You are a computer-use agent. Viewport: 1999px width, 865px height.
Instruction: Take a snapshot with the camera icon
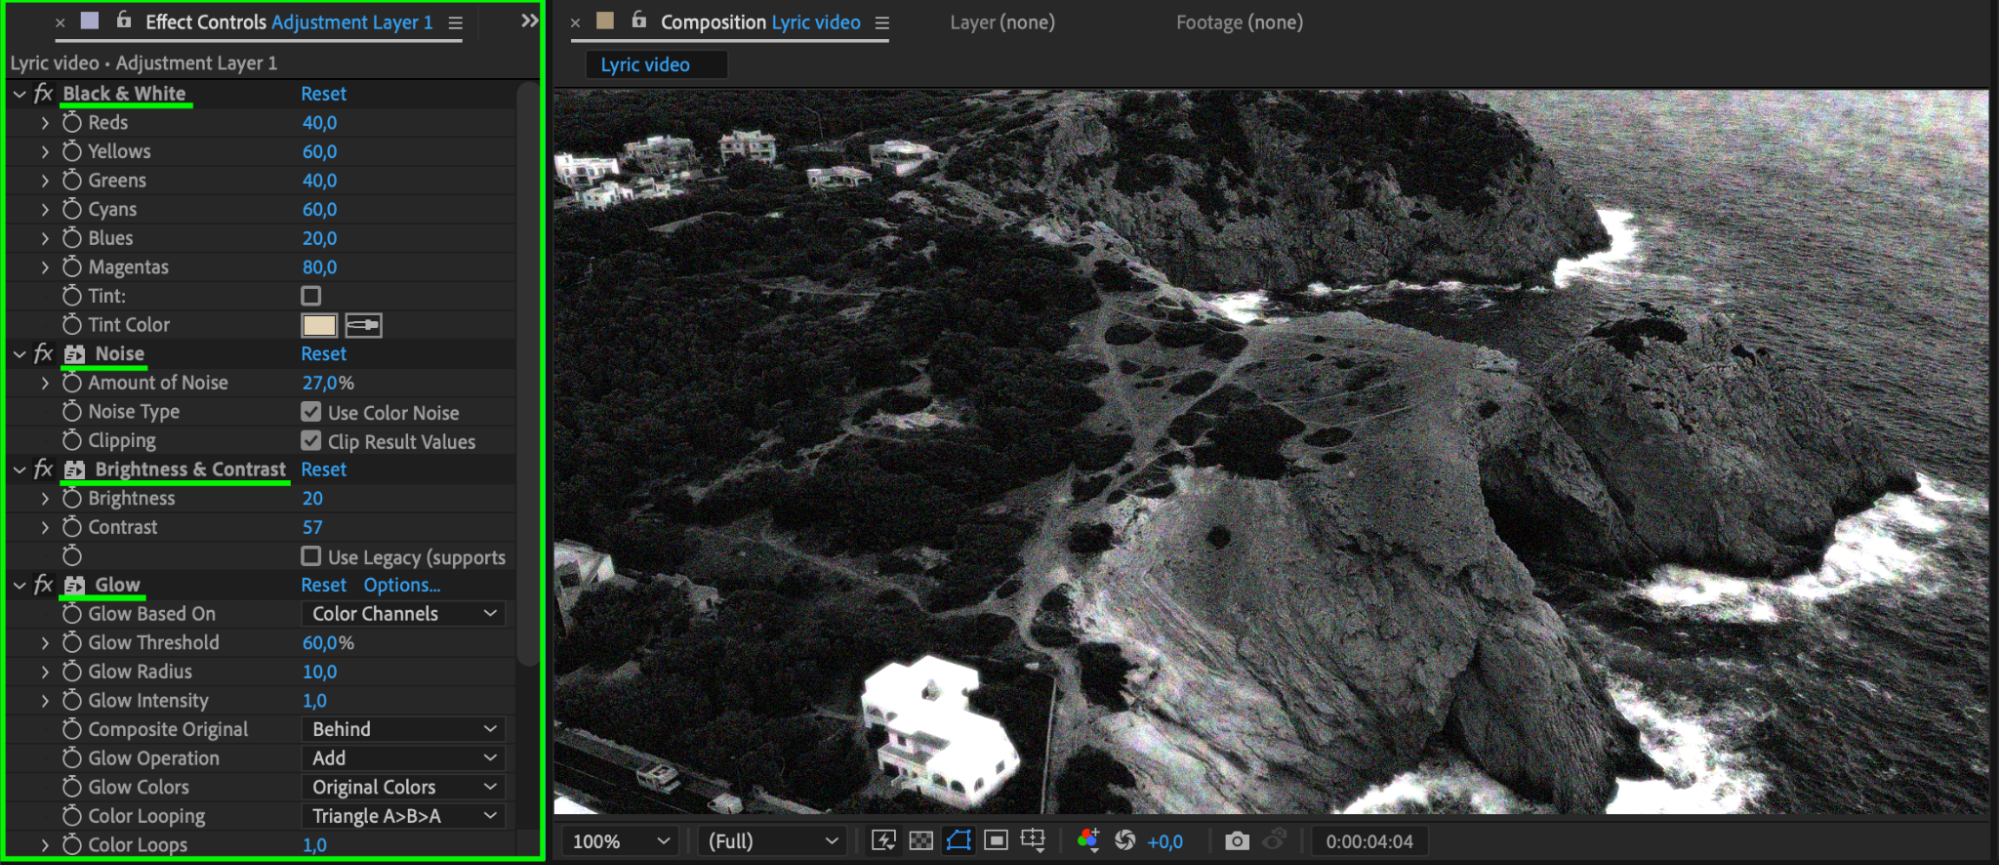click(1237, 841)
